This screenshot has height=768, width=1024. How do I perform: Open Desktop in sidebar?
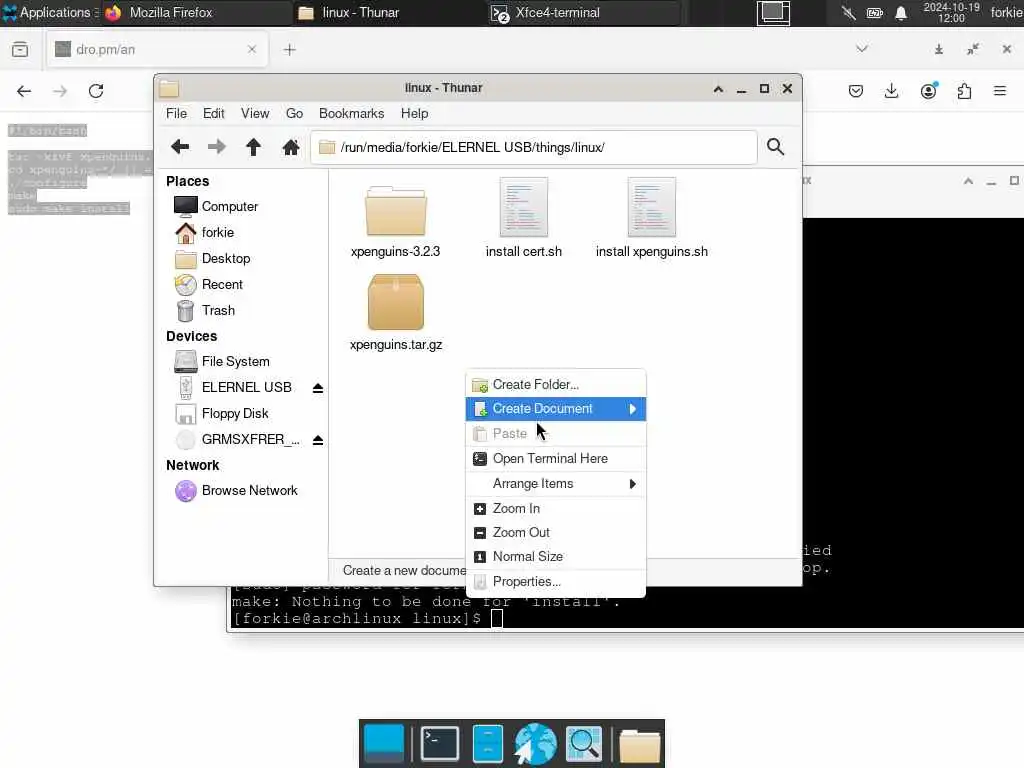coord(226,259)
